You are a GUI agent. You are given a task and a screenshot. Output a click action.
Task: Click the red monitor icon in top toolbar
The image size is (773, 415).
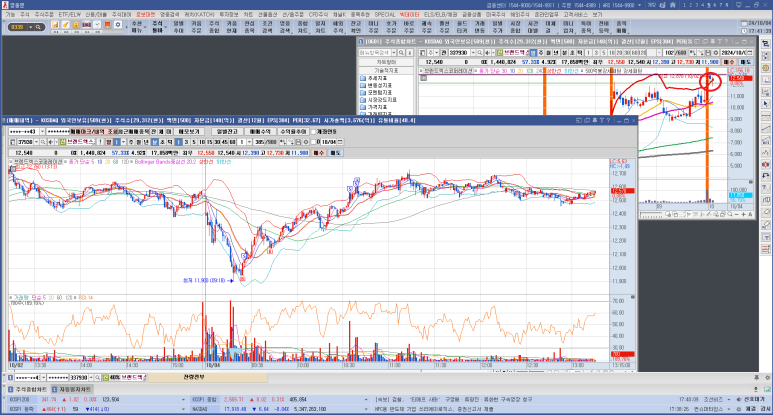pos(107,25)
